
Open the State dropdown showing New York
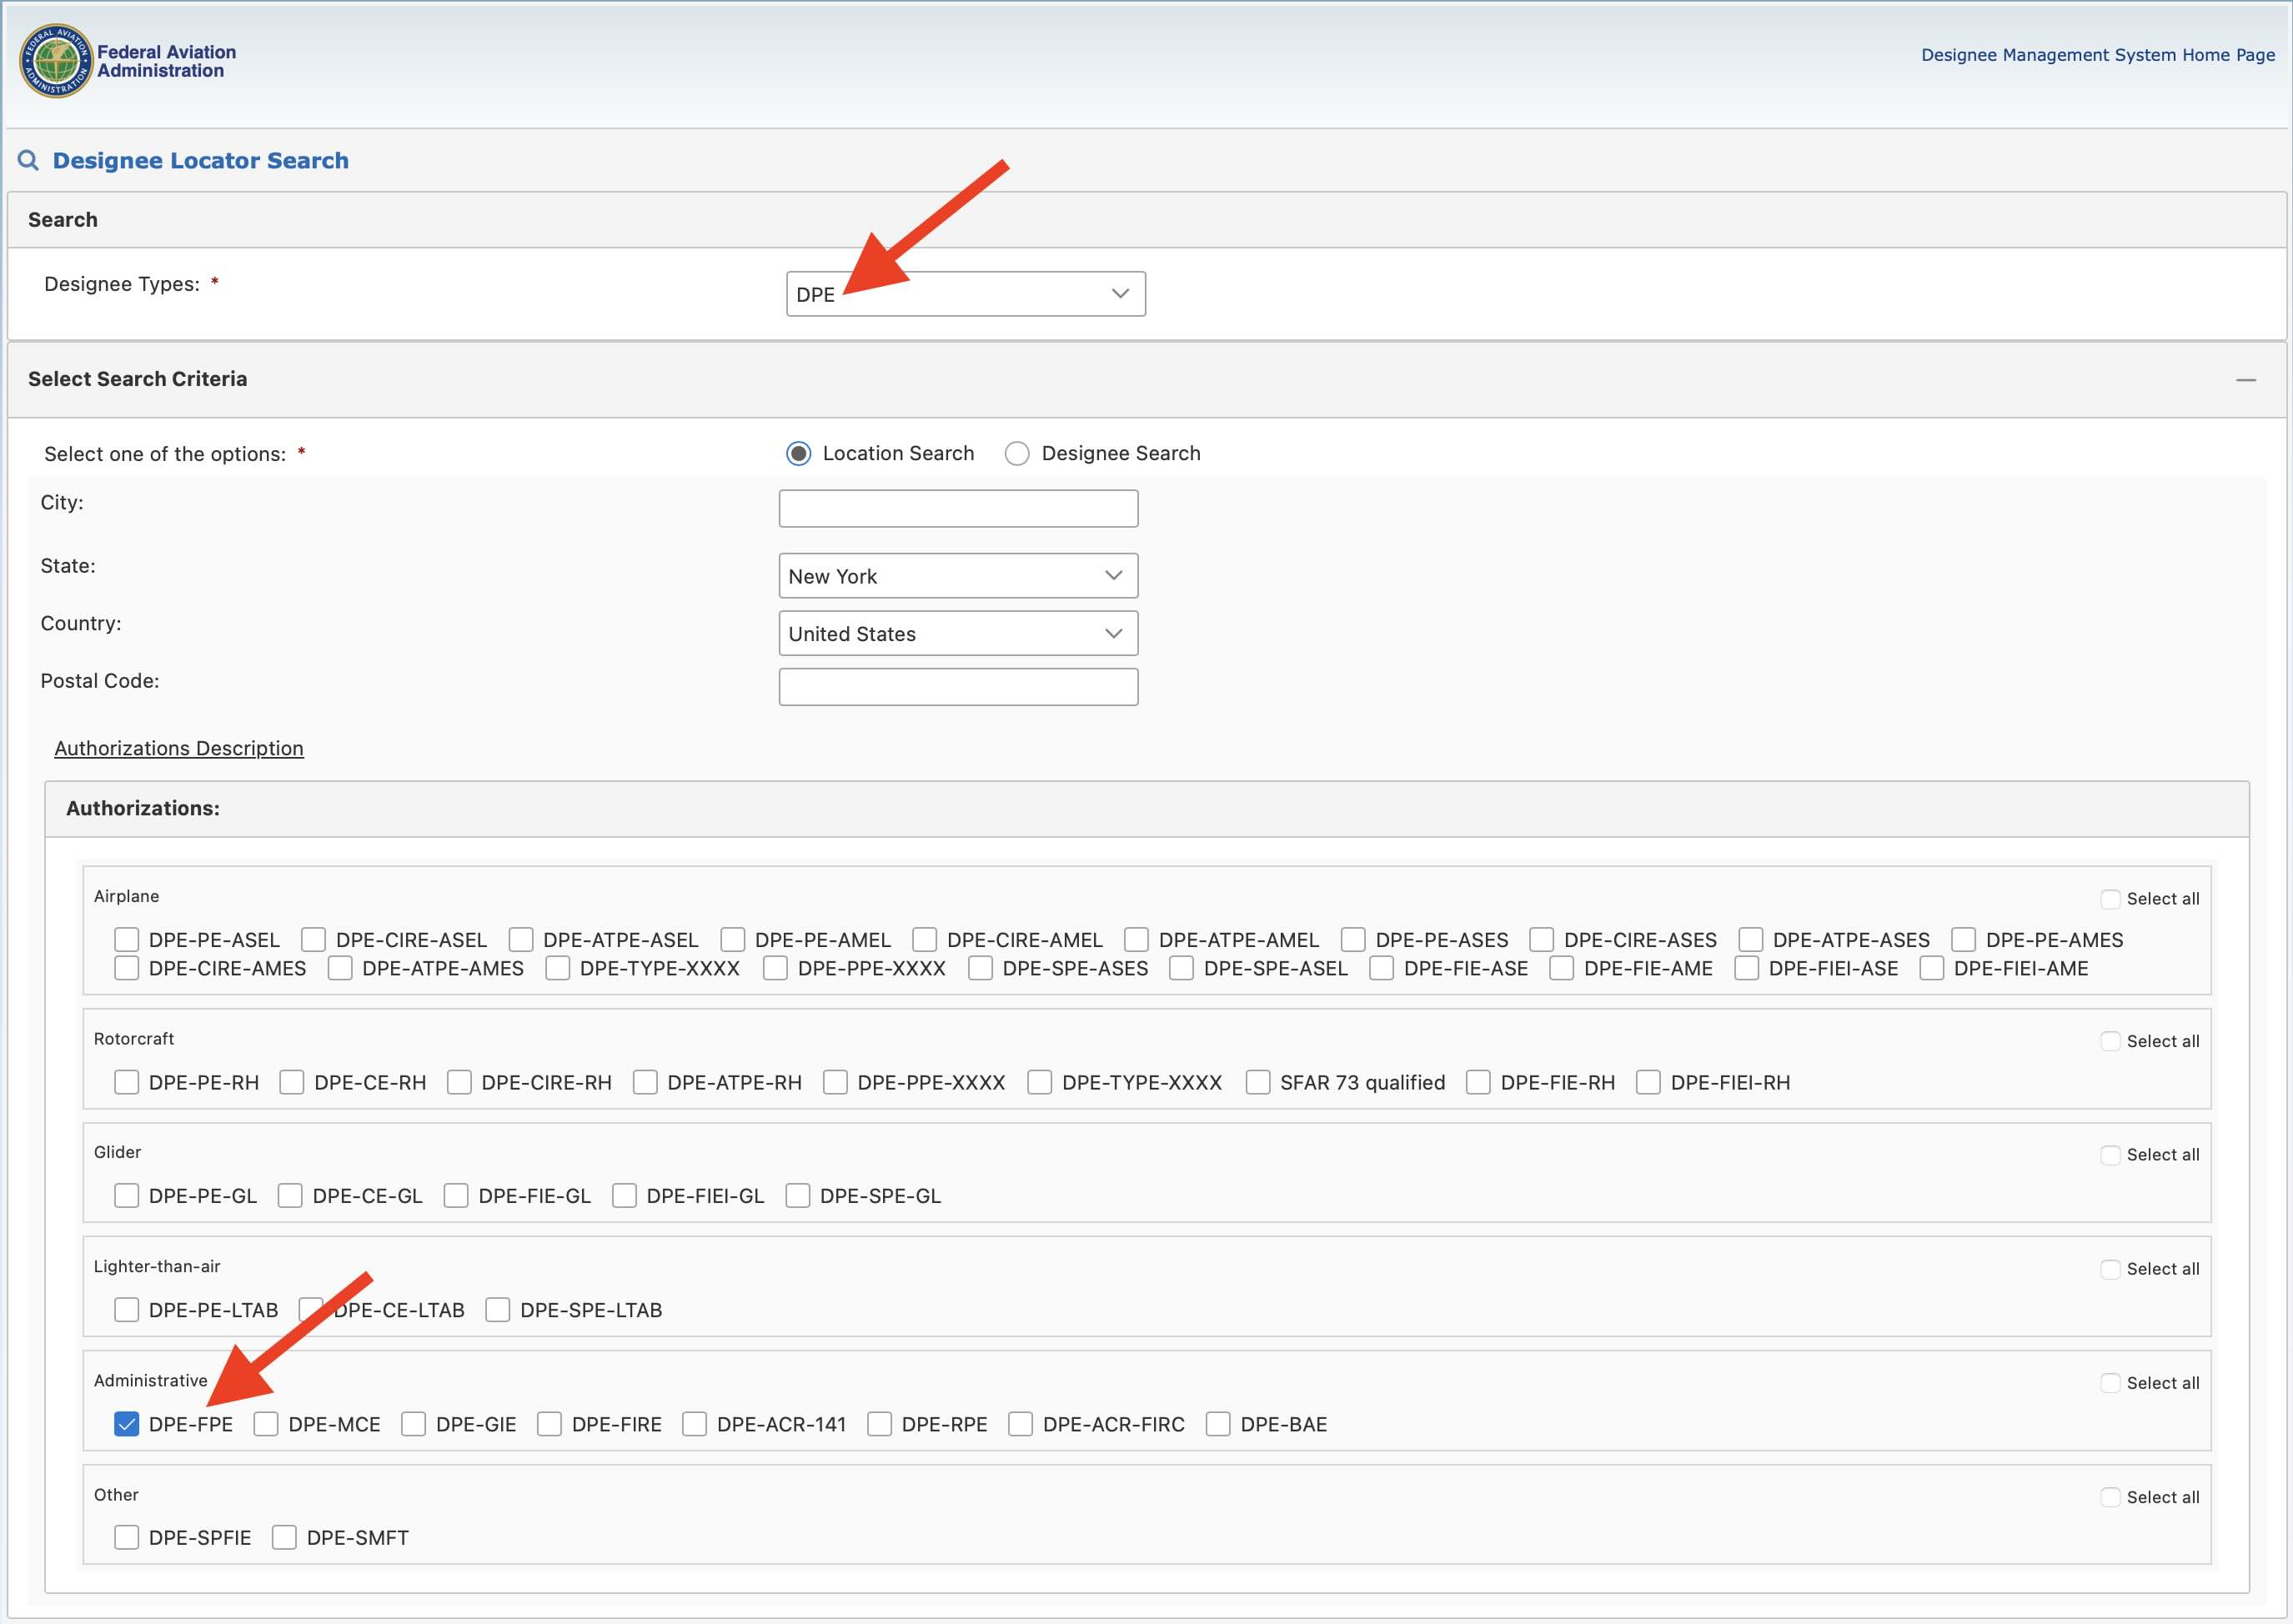pos(957,576)
